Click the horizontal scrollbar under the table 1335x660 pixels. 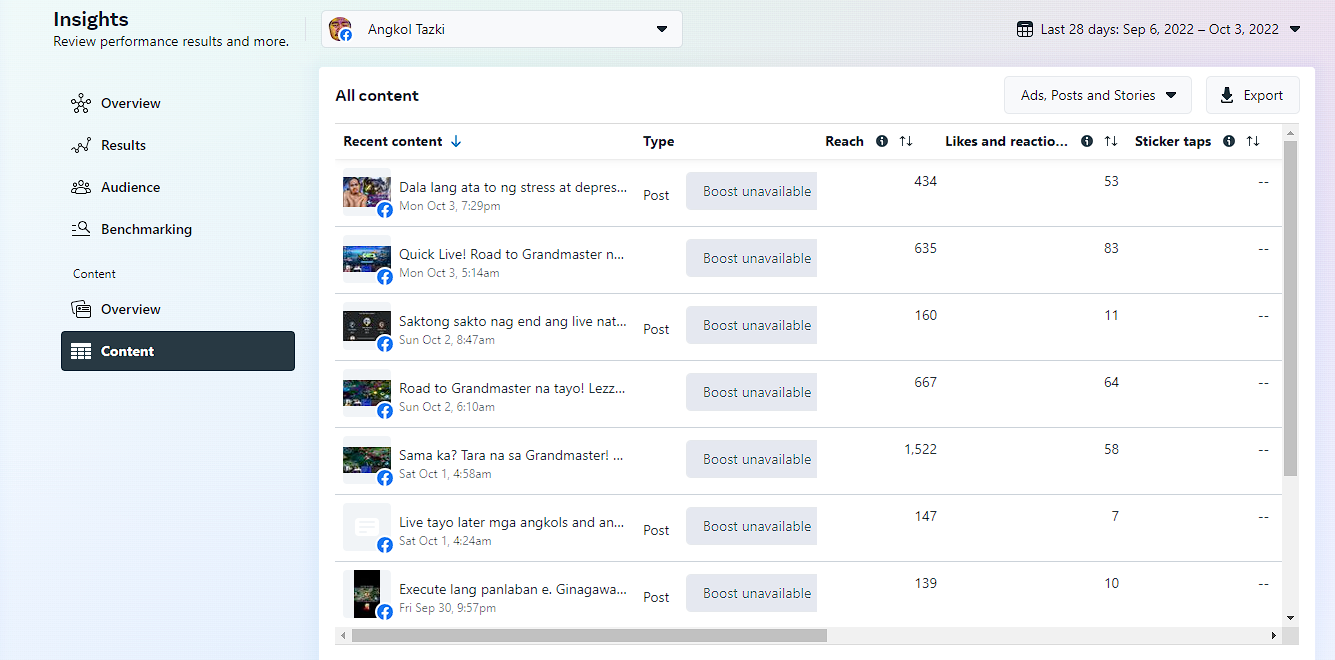589,635
